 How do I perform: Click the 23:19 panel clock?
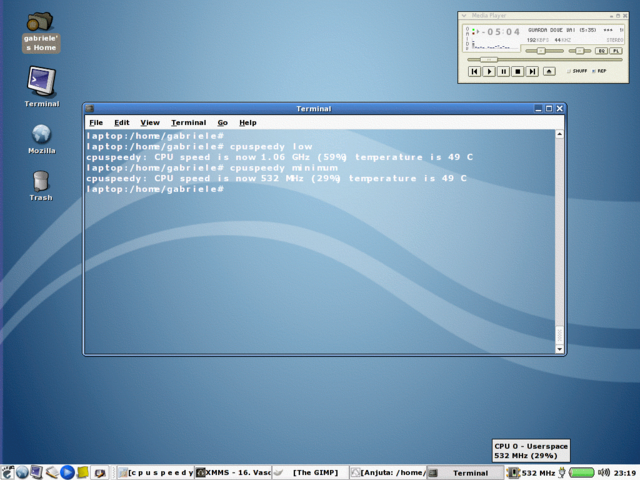624,473
